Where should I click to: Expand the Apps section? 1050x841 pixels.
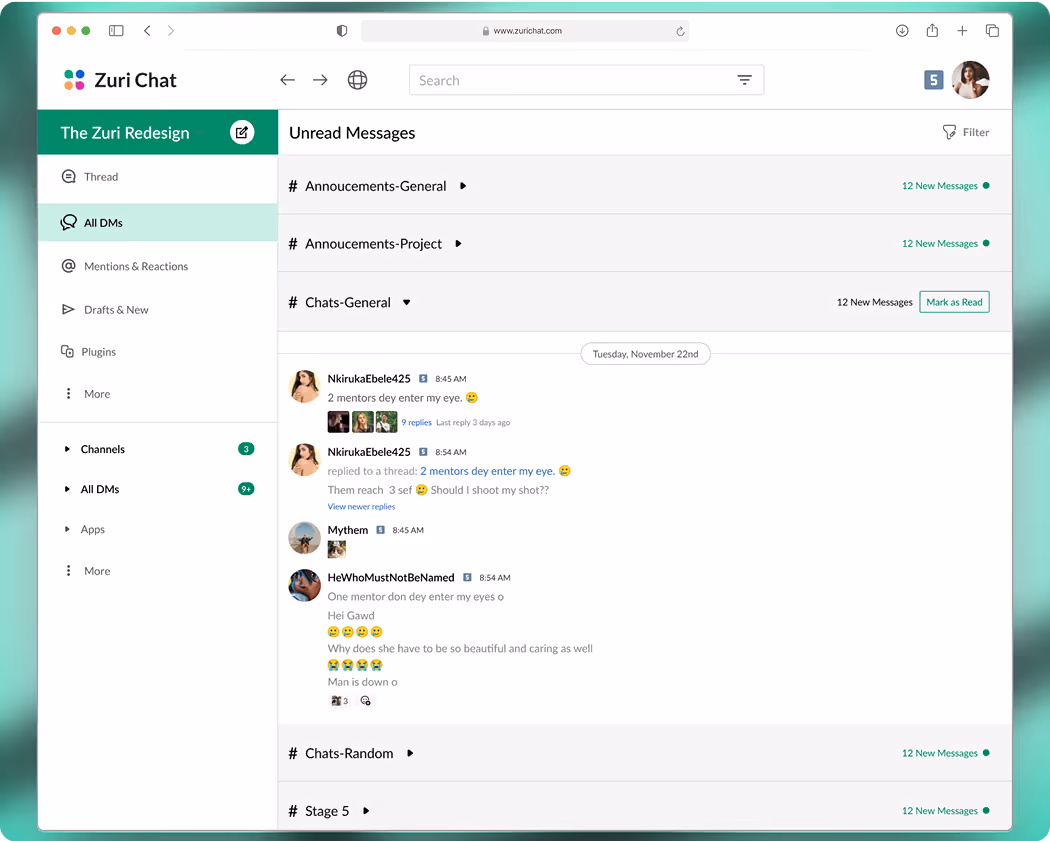point(67,529)
